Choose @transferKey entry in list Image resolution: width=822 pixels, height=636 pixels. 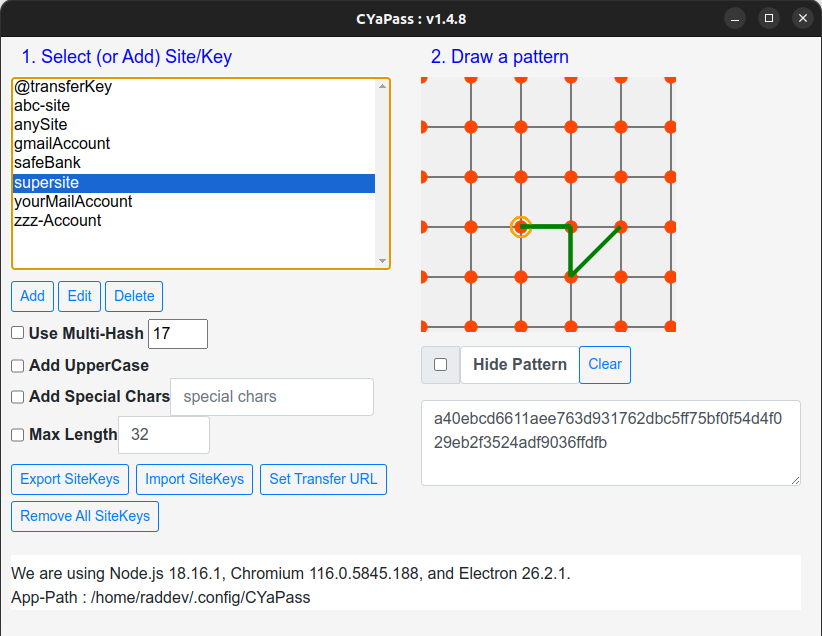(63, 87)
